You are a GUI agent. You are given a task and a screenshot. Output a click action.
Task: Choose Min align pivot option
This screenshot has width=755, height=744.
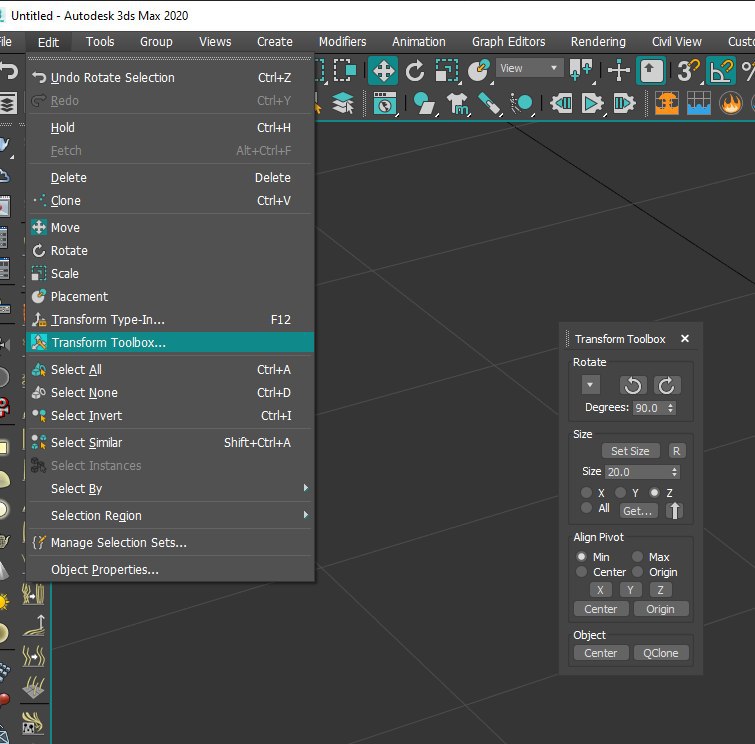pyautogui.click(x=581, y=557)
